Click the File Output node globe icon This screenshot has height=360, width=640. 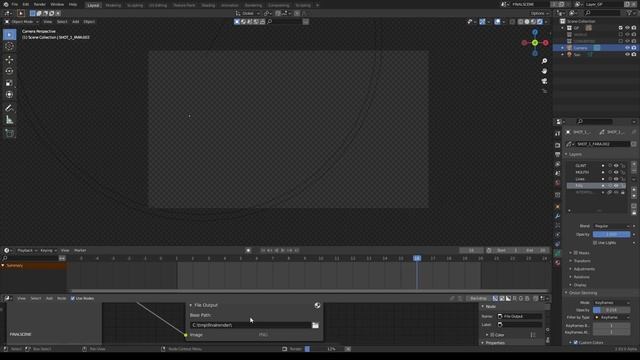pyautogui.click(x=317, y=305)
